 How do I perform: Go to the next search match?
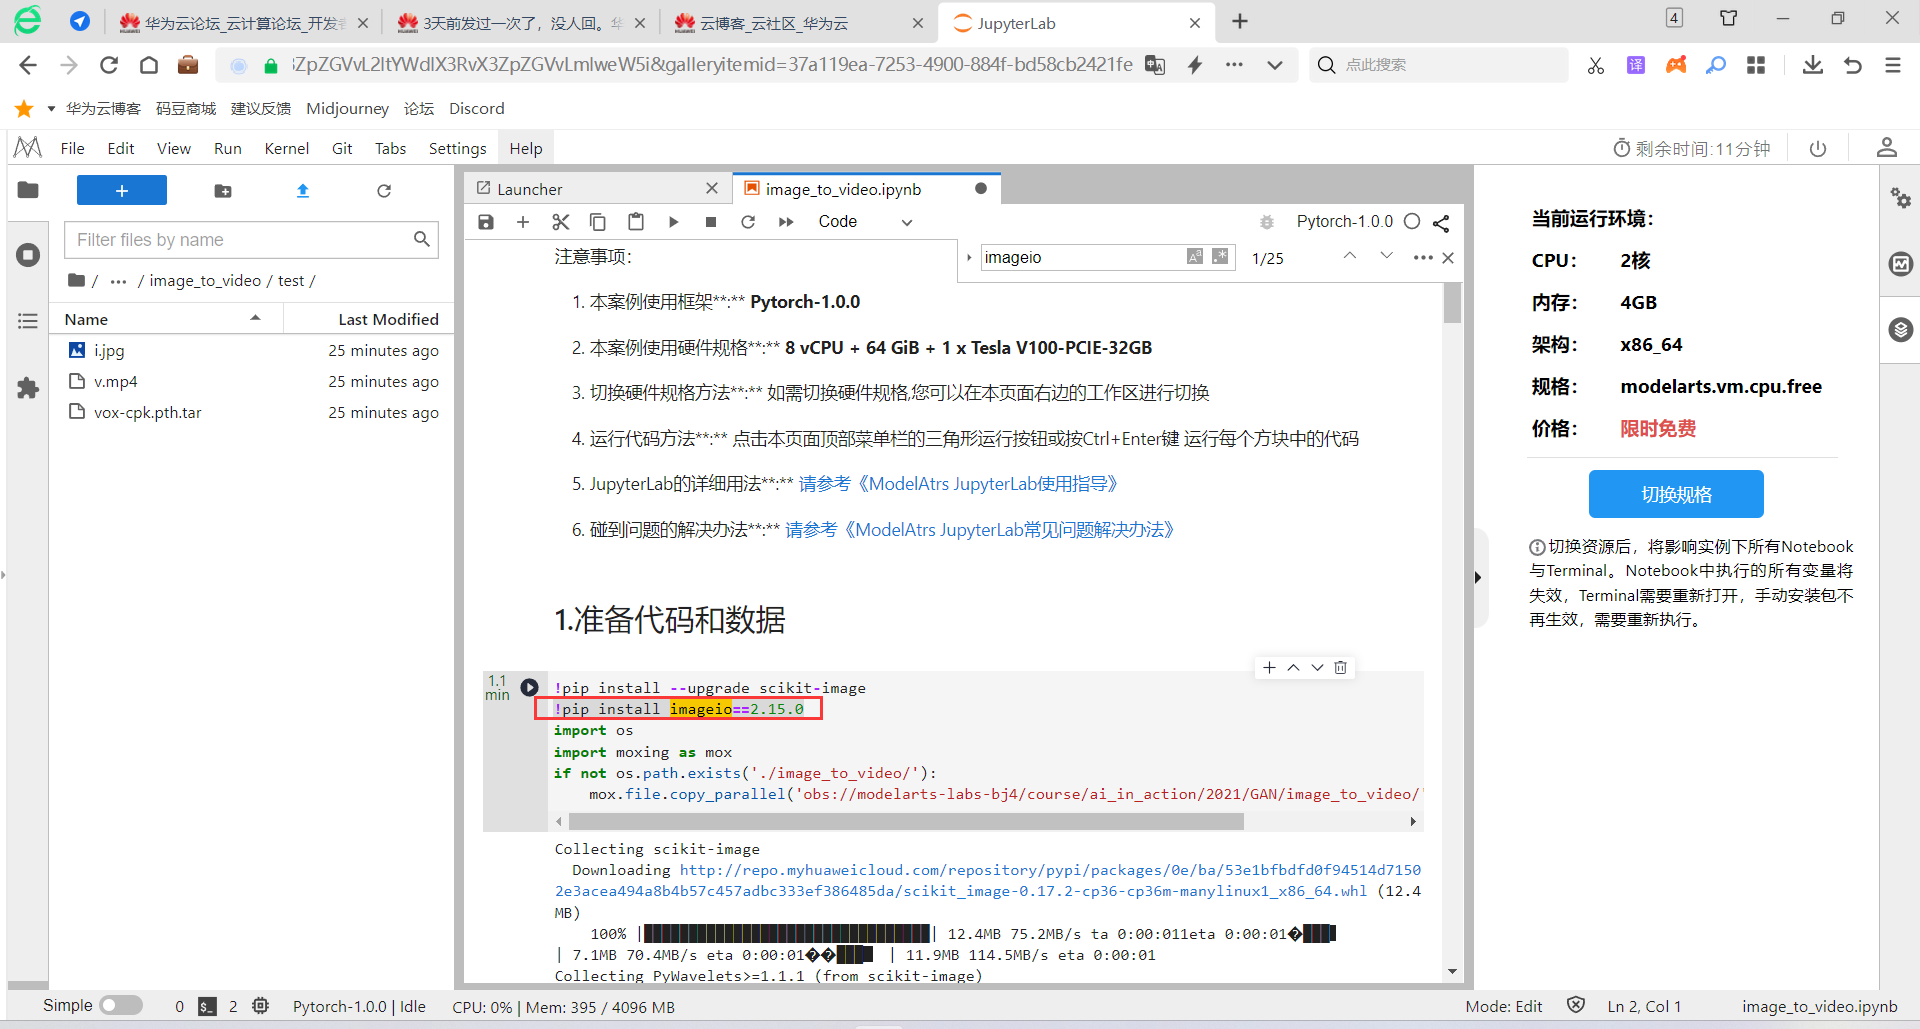tap(1386, 256)
